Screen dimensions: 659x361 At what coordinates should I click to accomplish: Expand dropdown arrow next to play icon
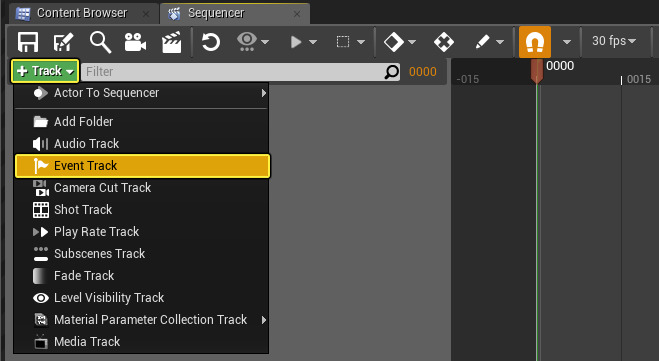click(x=313, y=42)
